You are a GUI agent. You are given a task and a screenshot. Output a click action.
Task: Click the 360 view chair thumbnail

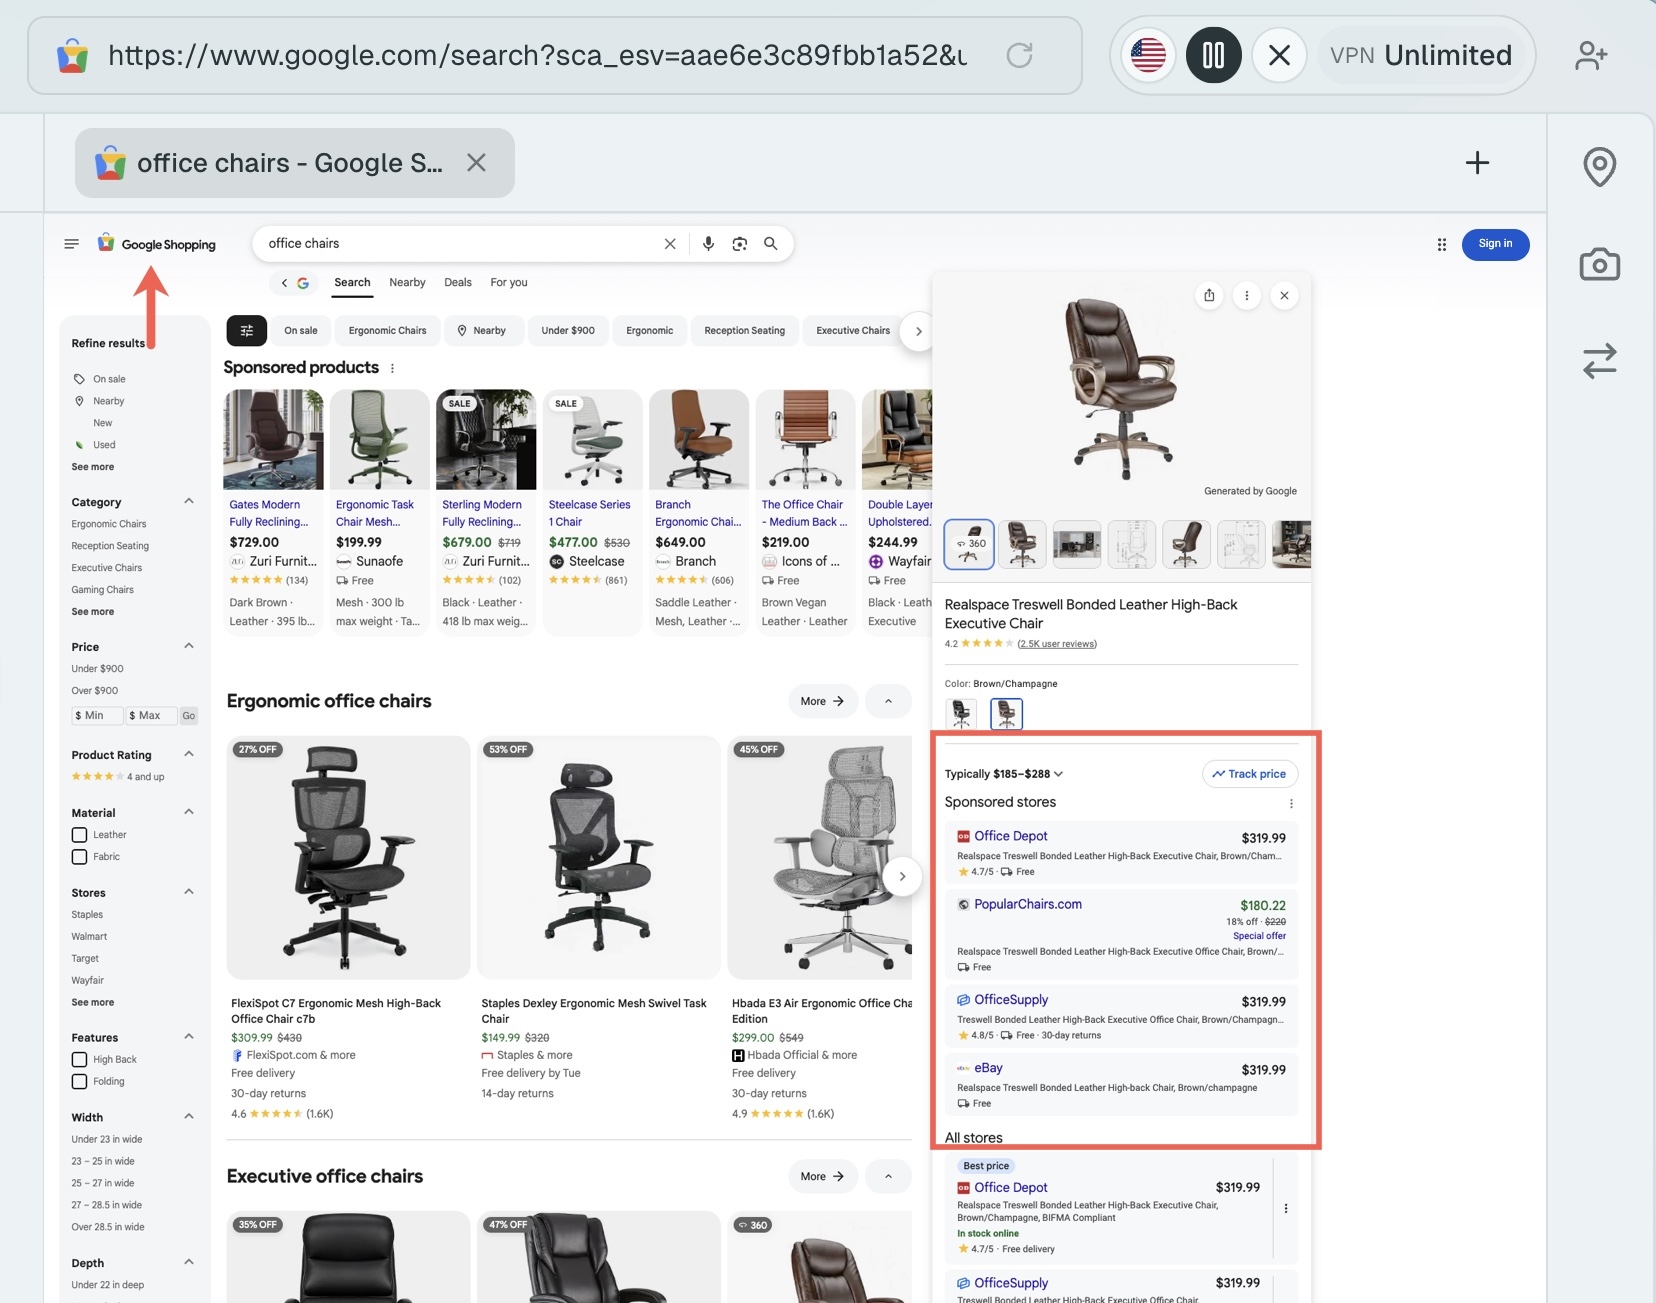click(967, 544)
